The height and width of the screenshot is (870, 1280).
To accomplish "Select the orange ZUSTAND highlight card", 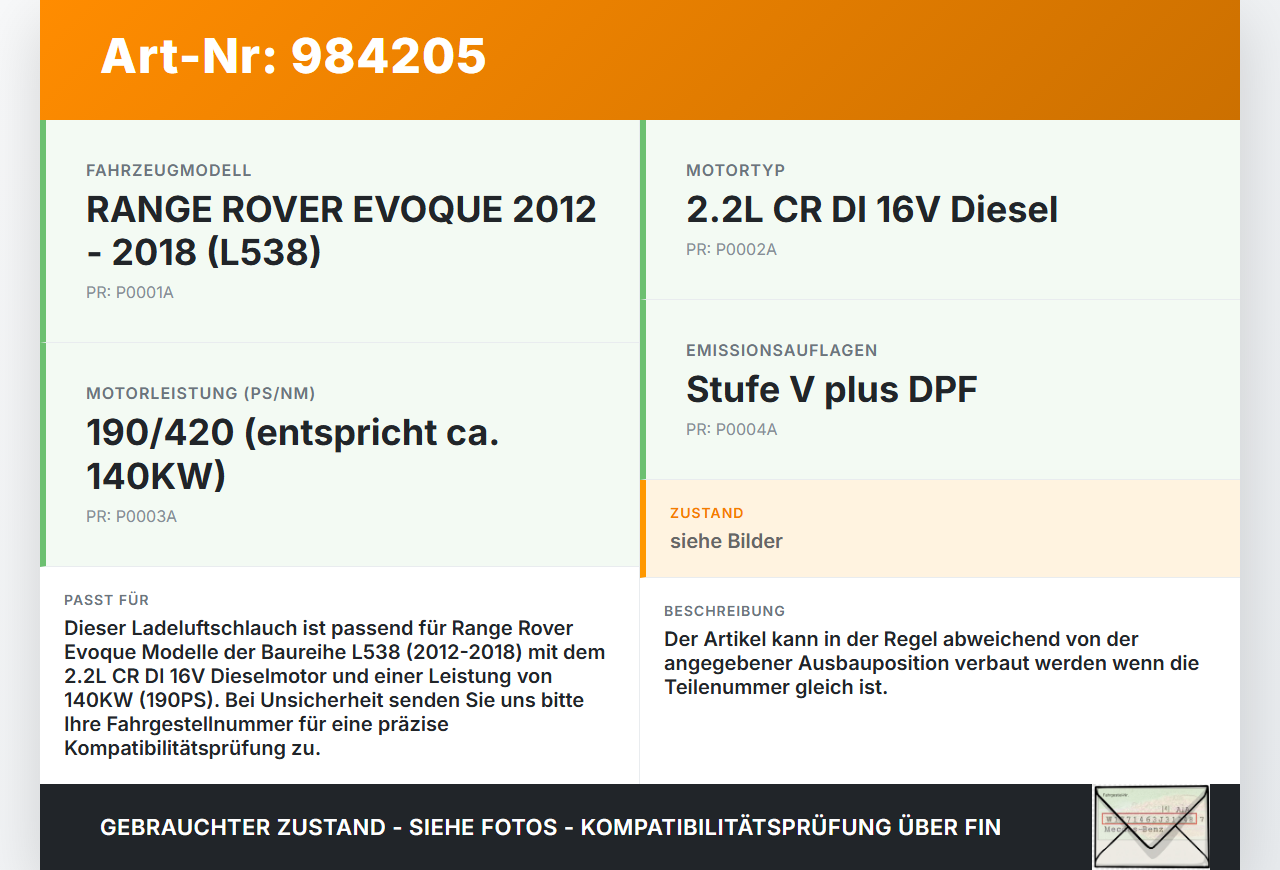I will coord(940,528).
